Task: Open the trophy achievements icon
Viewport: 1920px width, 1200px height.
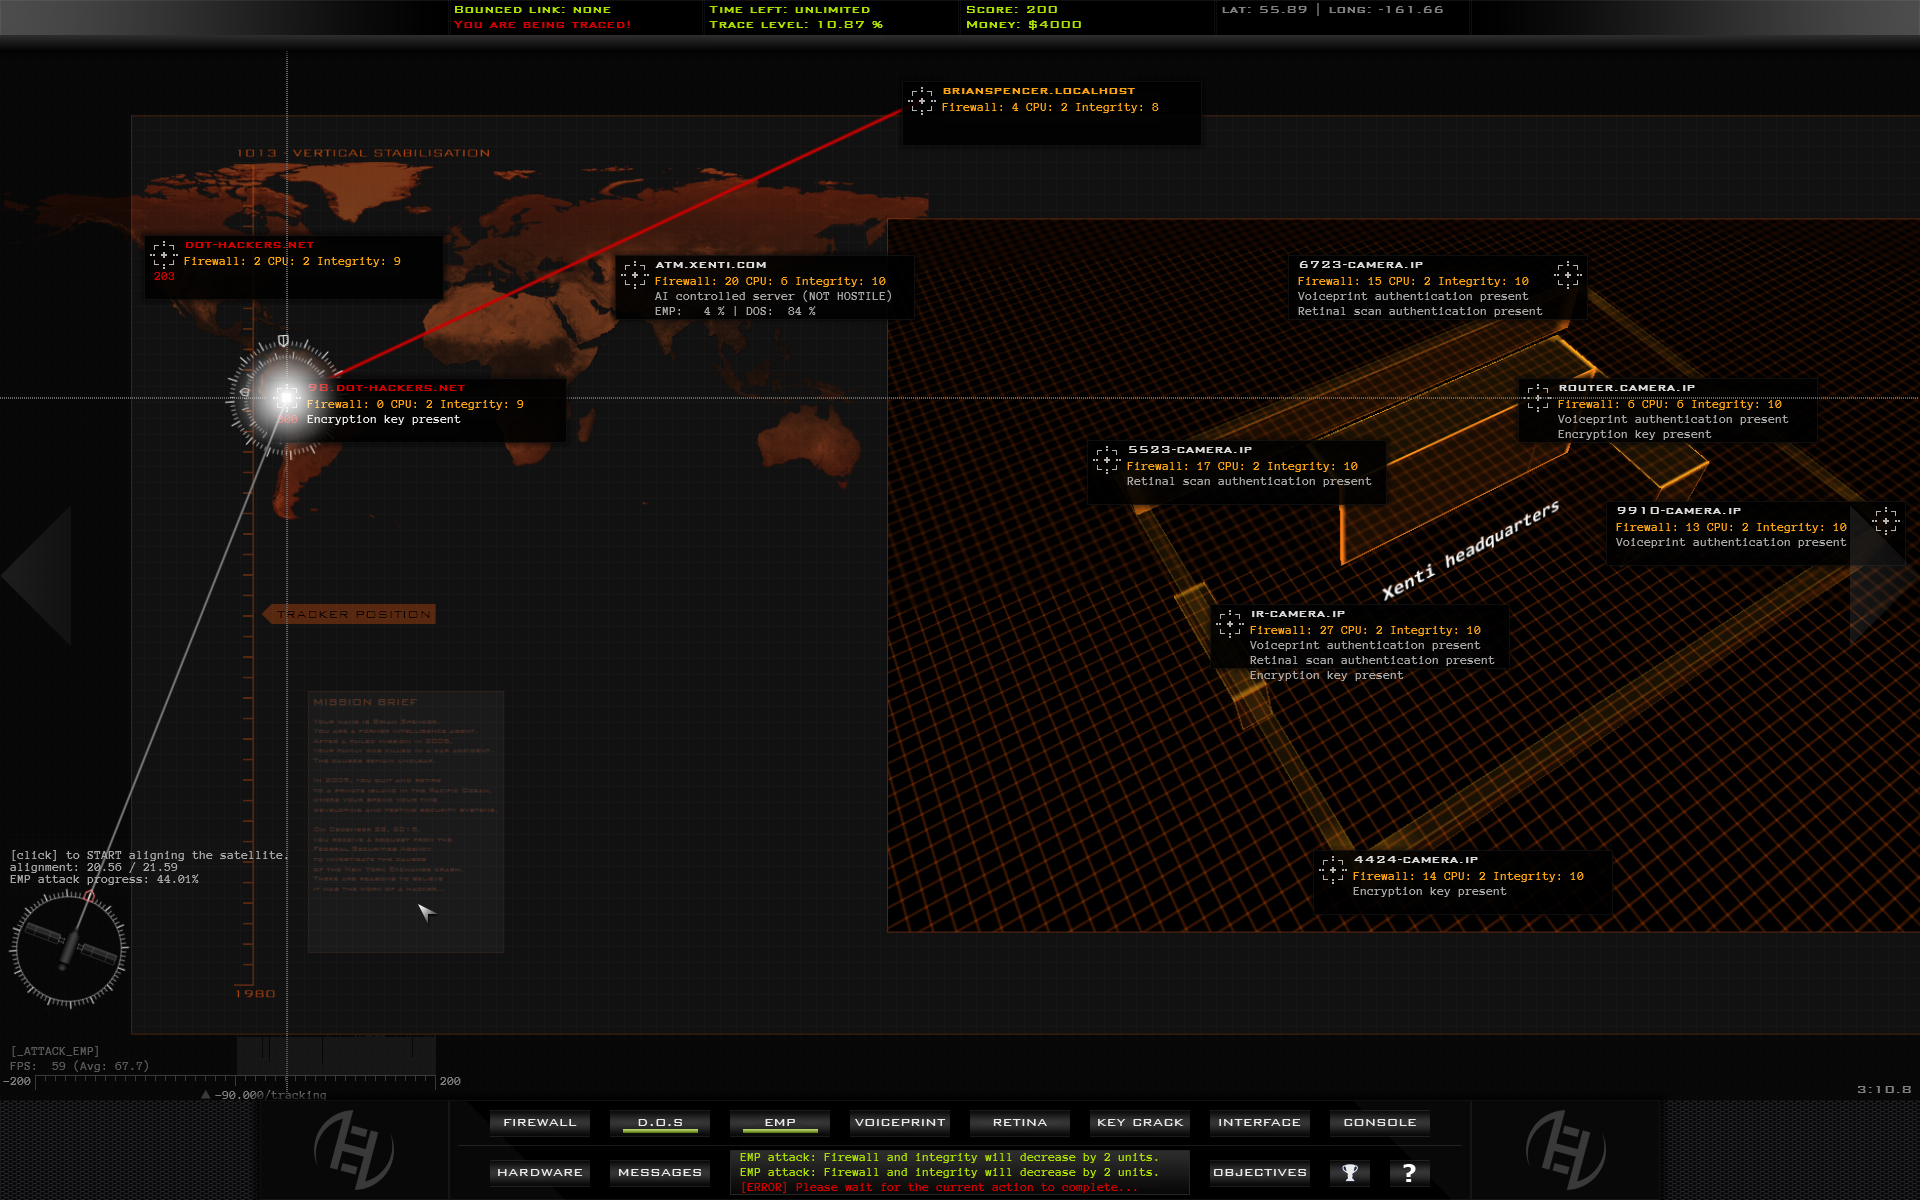Action: (x=1349, y=1172)
